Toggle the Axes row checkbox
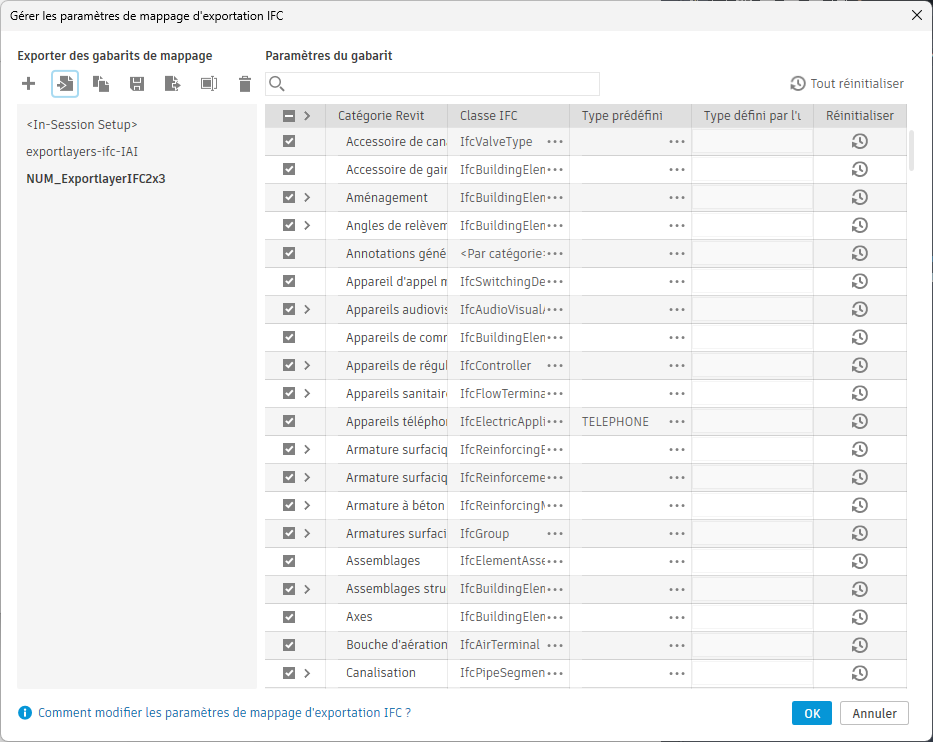Screen dimensions: 933x742 (x=289, y=617)
